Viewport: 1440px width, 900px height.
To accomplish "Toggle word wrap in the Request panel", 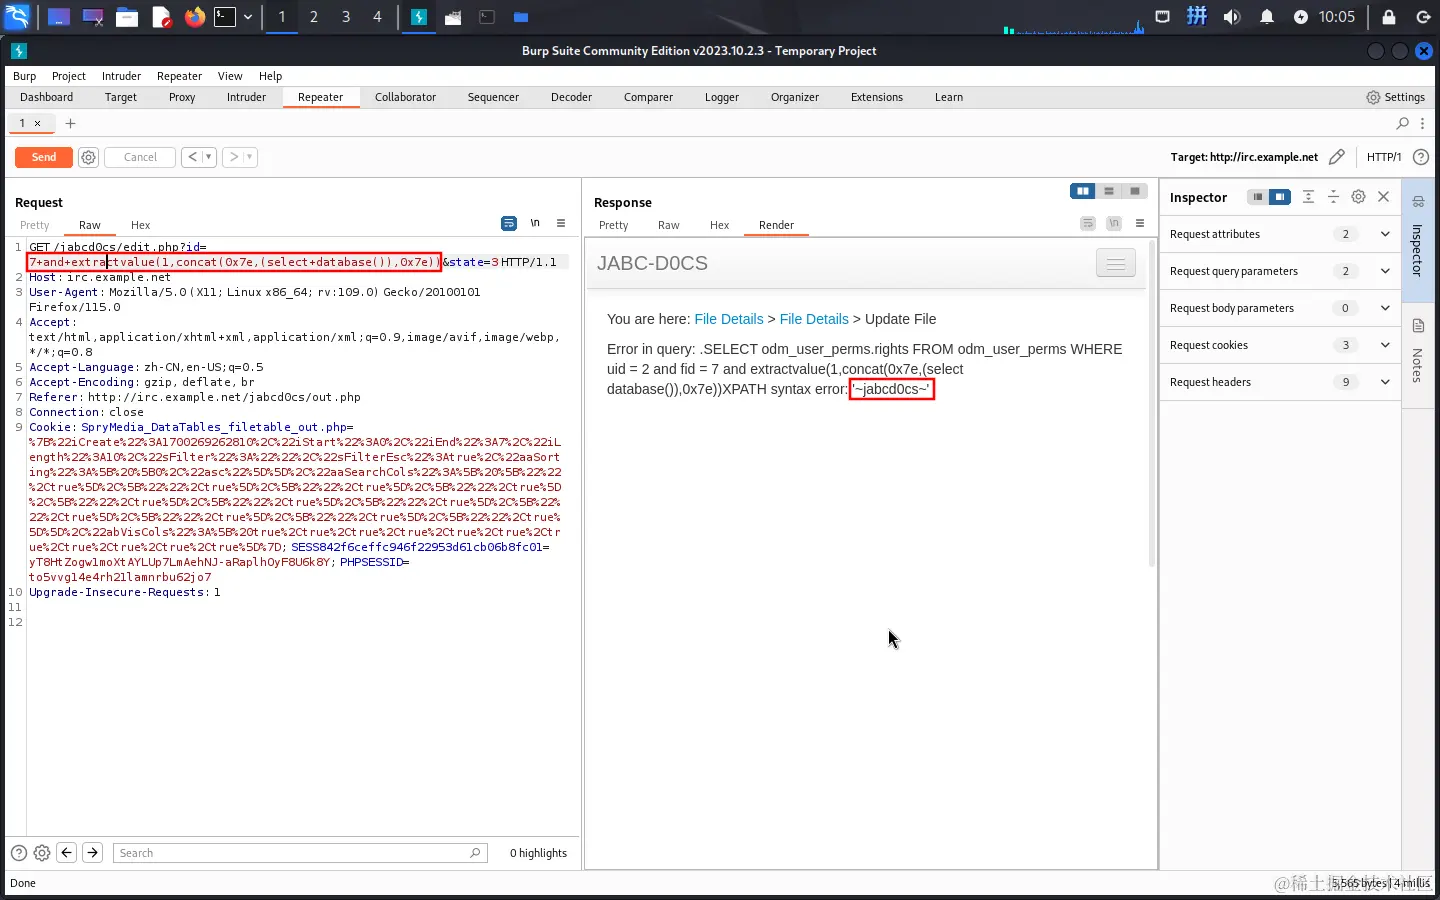I will point(509,223).
